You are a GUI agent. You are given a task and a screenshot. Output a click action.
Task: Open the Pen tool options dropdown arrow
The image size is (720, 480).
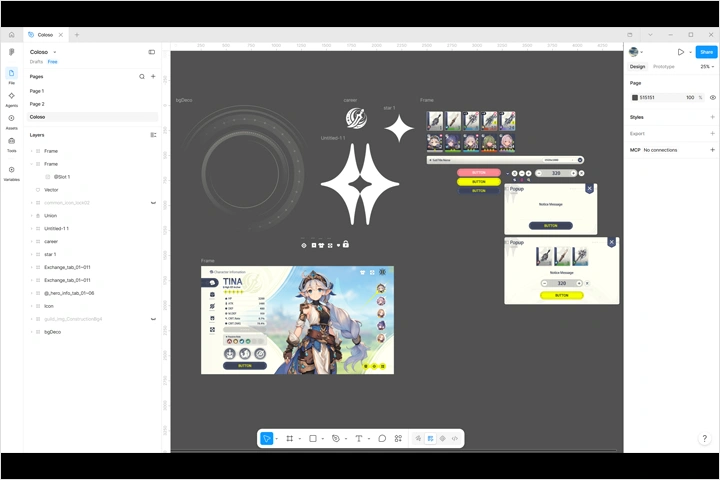[346, 439]
